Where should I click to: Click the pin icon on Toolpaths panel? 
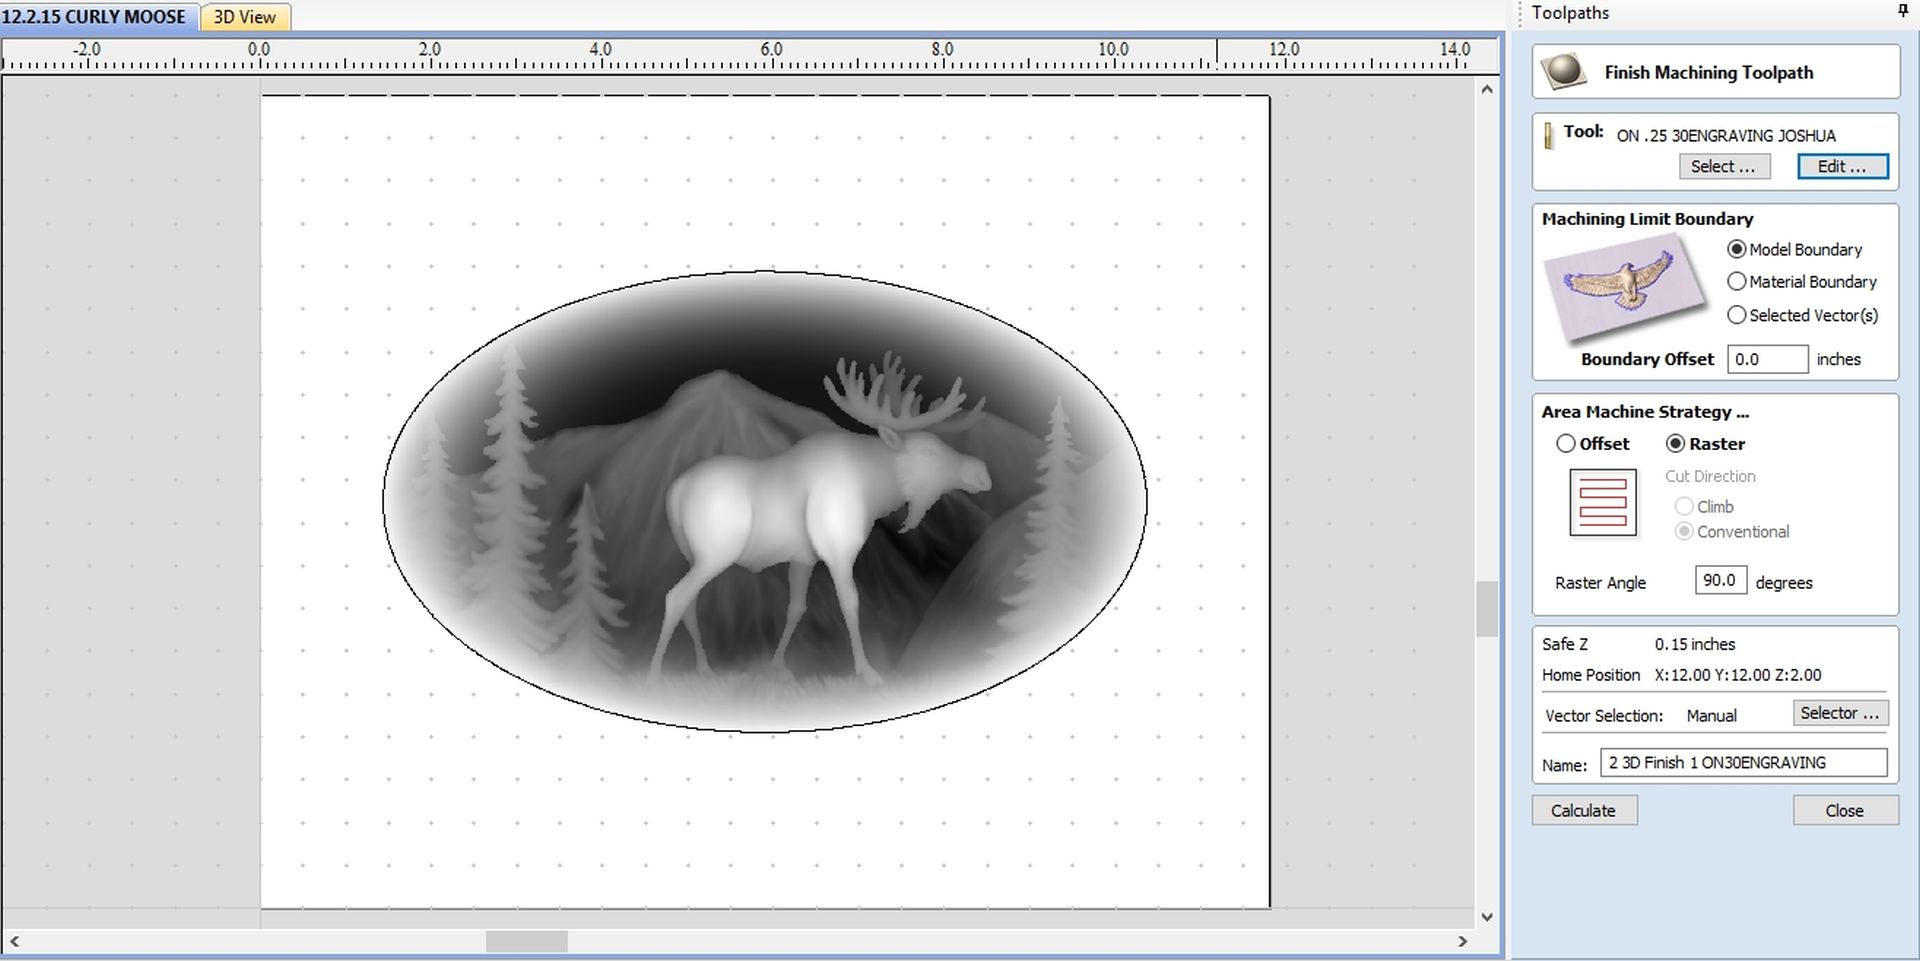tap(1901, 11)
